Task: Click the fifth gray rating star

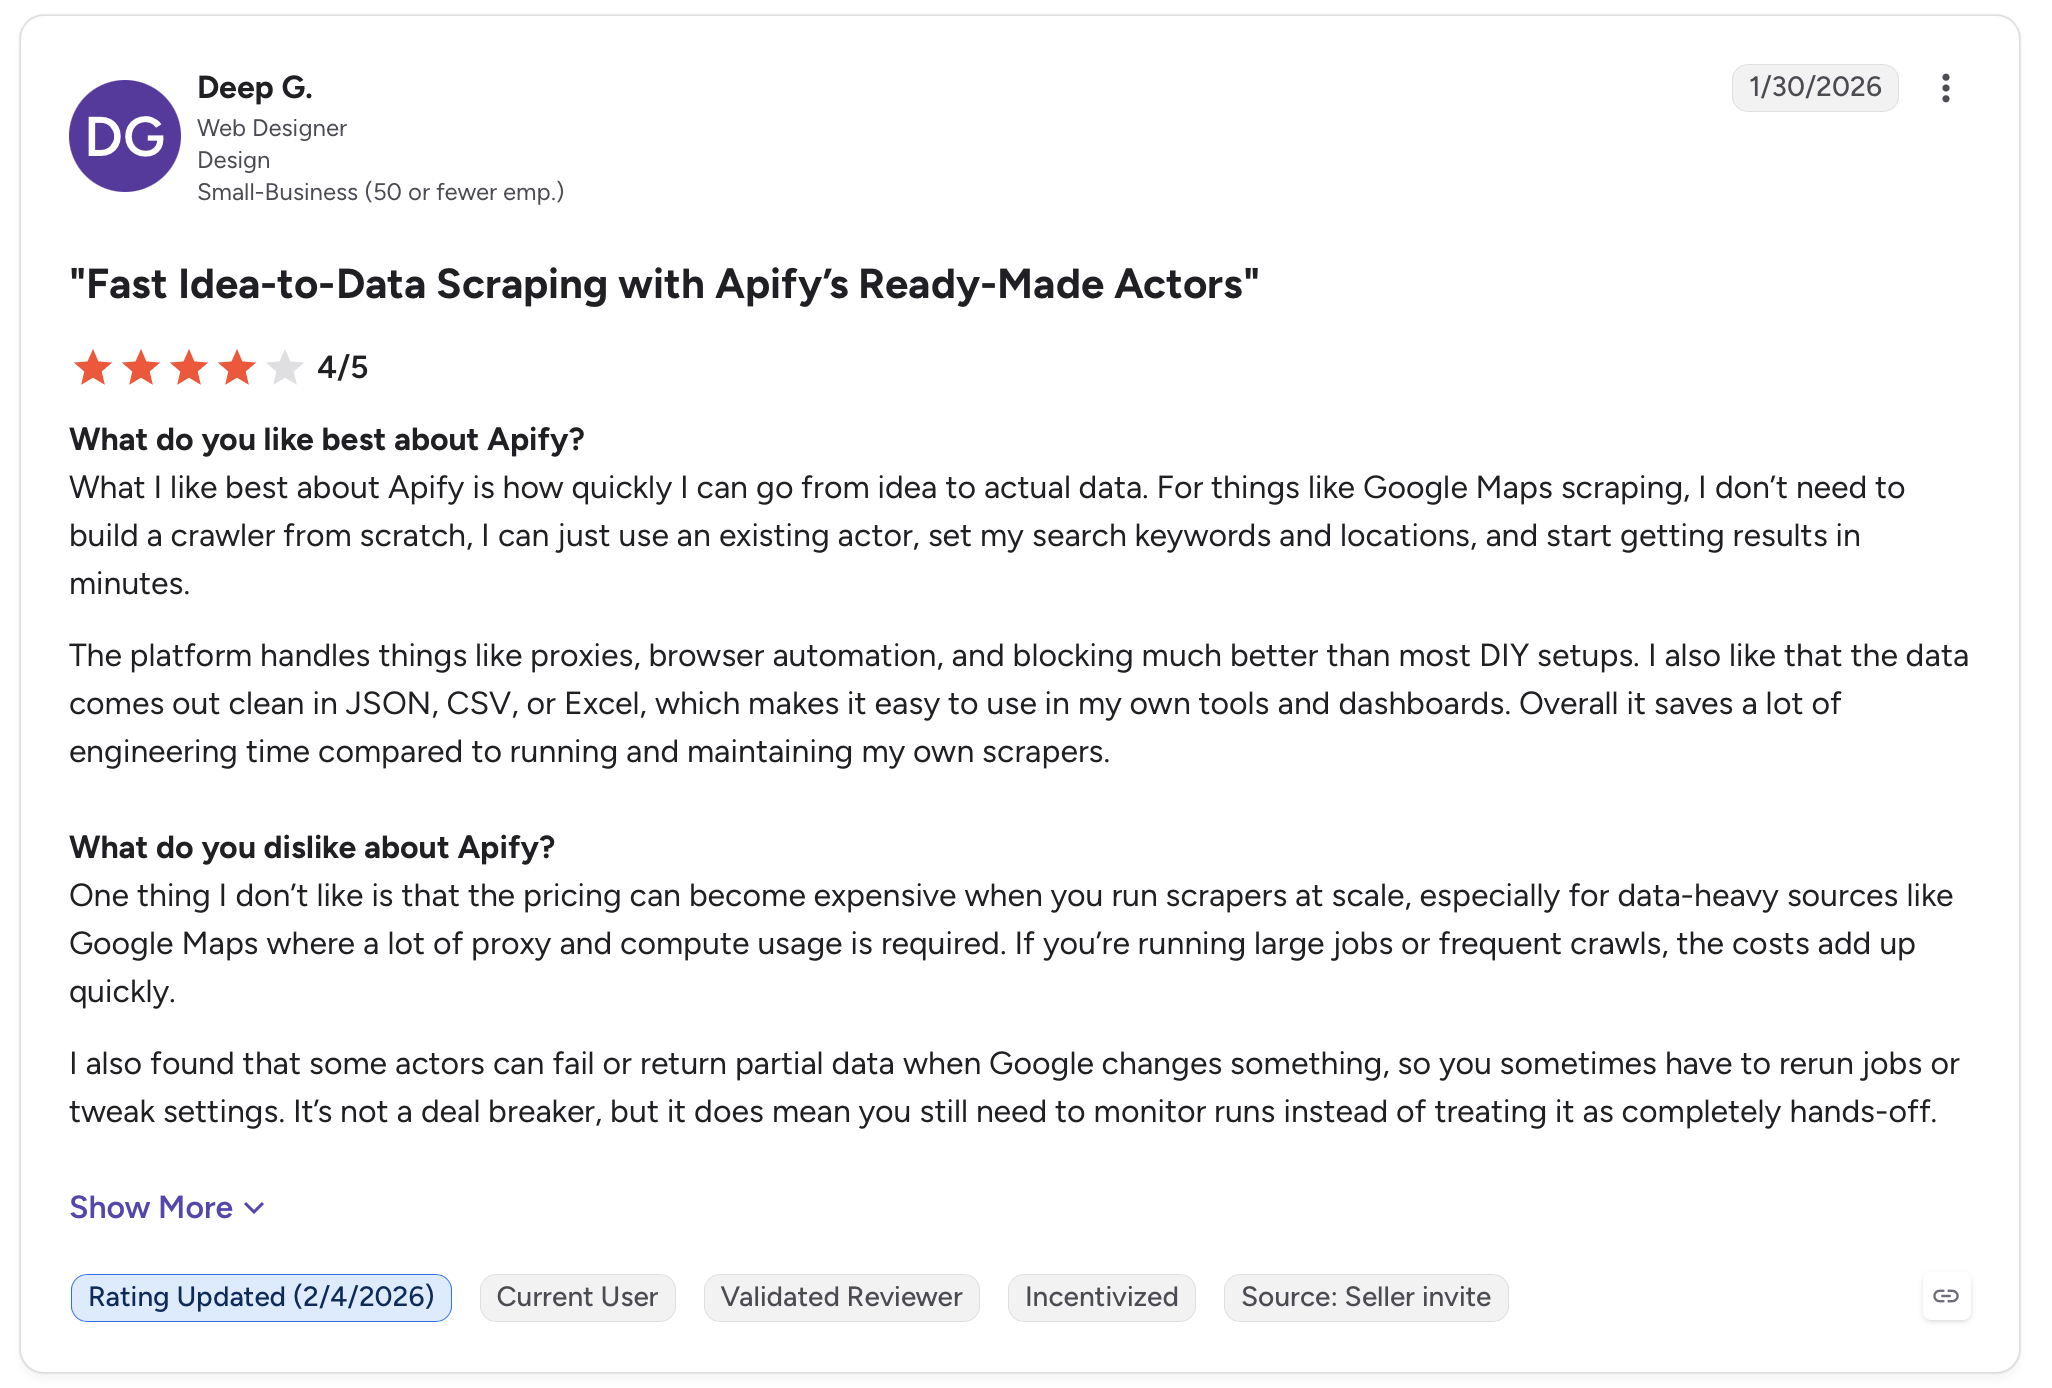Action: 285,367
